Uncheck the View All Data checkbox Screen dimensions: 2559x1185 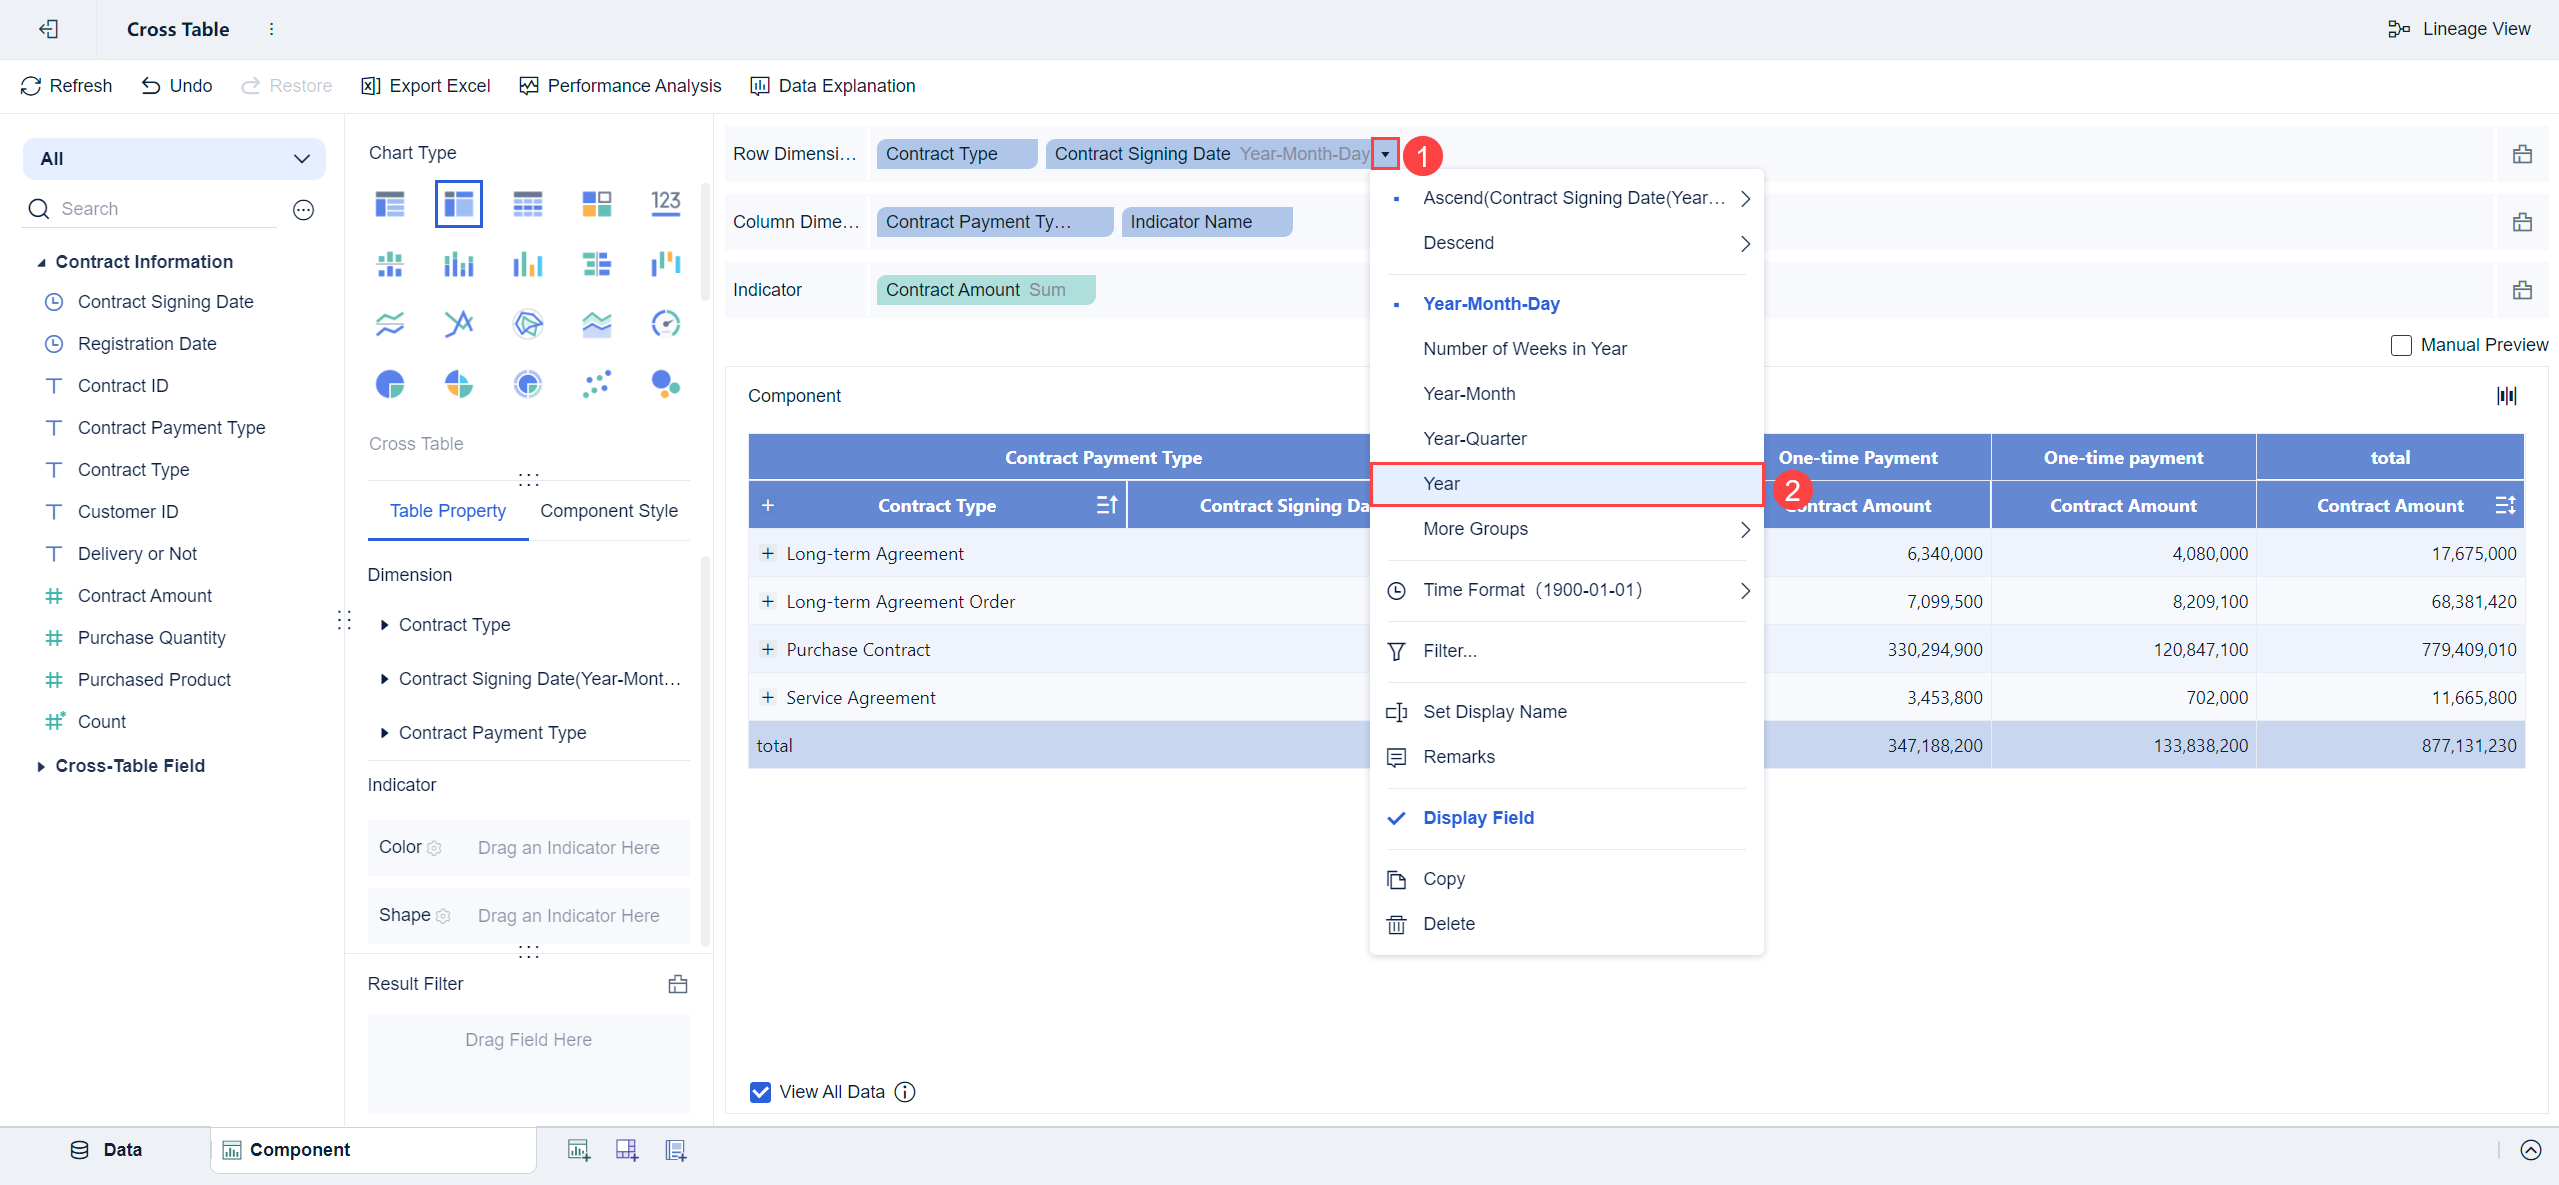click(x=760, y=1092)
